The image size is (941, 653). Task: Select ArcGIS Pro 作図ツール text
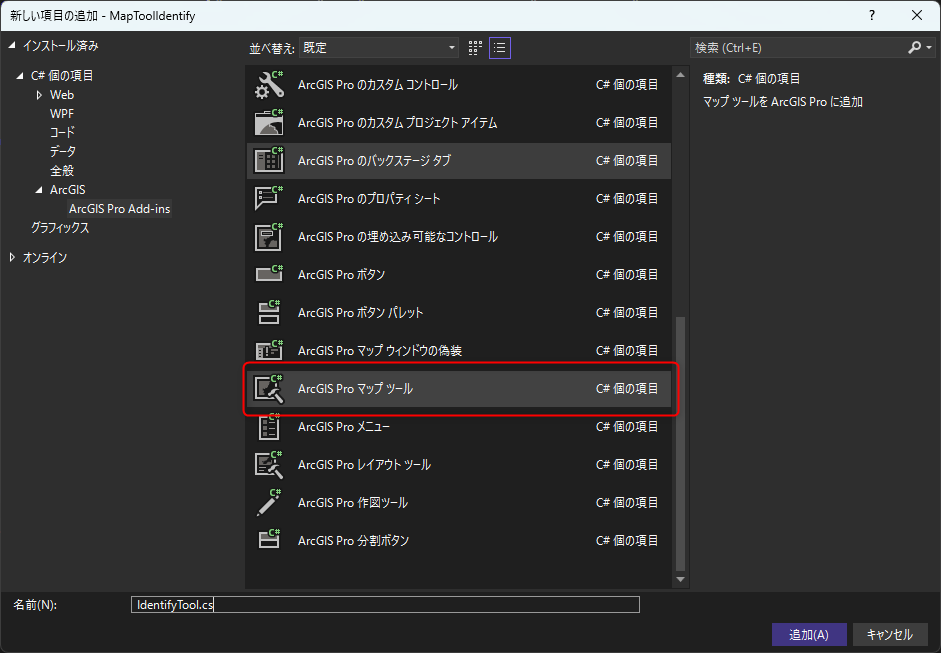(x=353, y=502)
